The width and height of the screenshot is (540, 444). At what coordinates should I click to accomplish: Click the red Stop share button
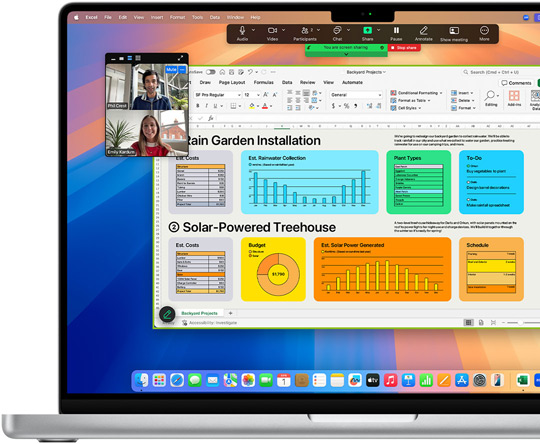pyautogui.click(x=404, y=48)
